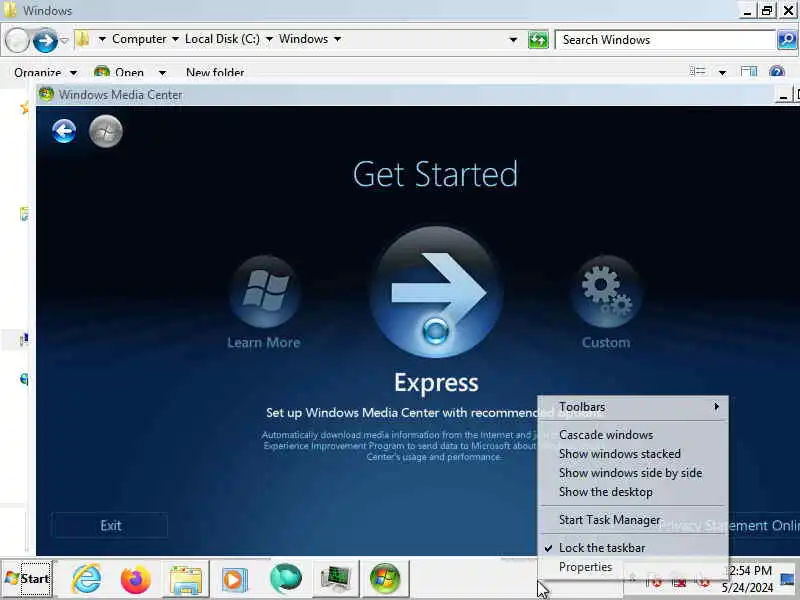Open the address bar history dropdown

513,40
